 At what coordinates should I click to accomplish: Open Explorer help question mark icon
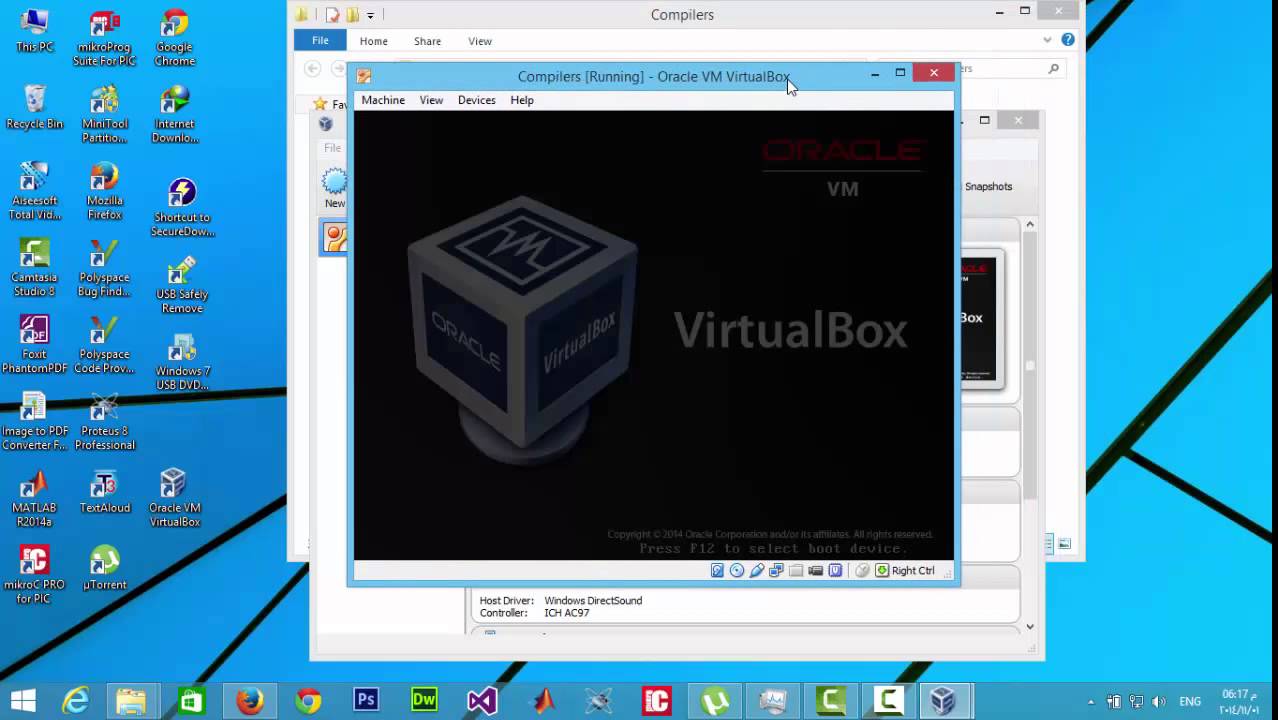1068,40
